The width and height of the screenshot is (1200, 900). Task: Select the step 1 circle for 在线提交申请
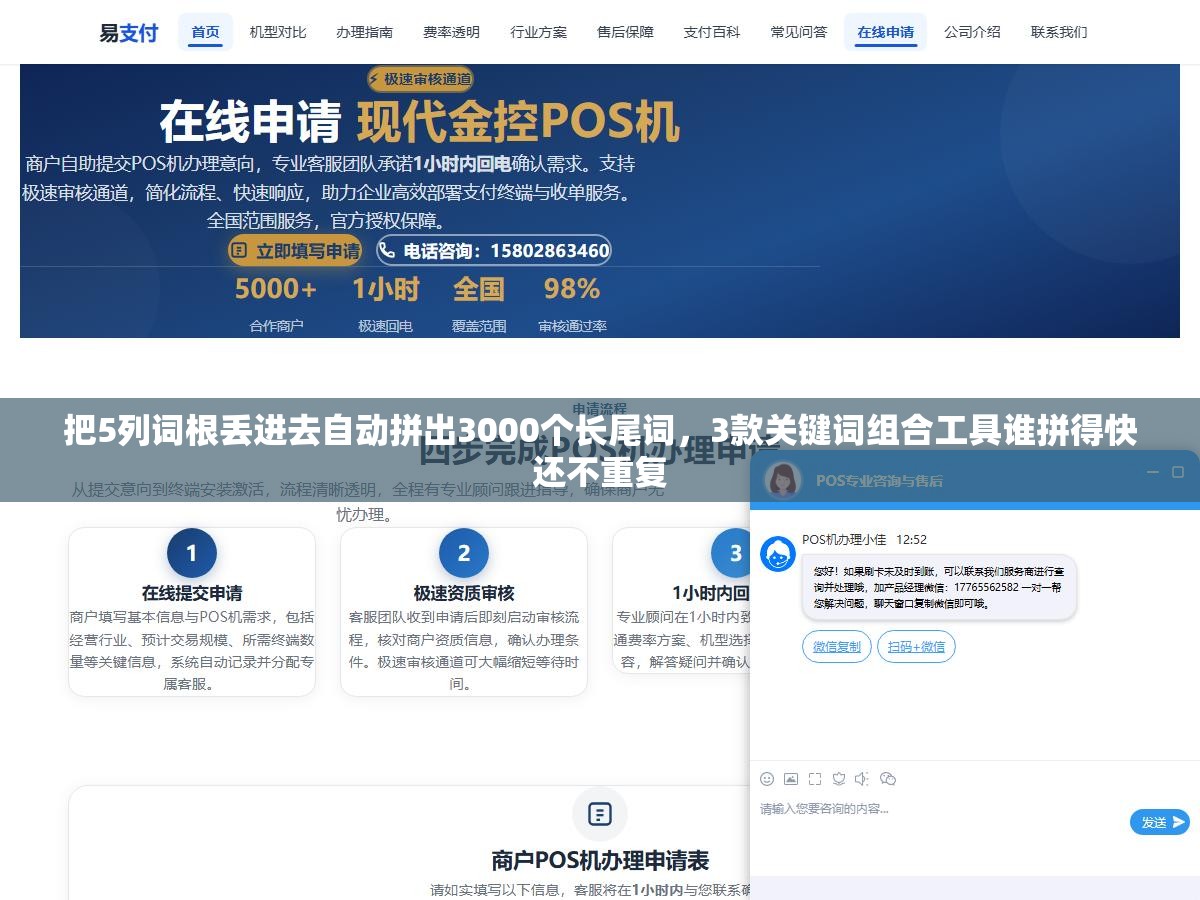click(192, 553)
